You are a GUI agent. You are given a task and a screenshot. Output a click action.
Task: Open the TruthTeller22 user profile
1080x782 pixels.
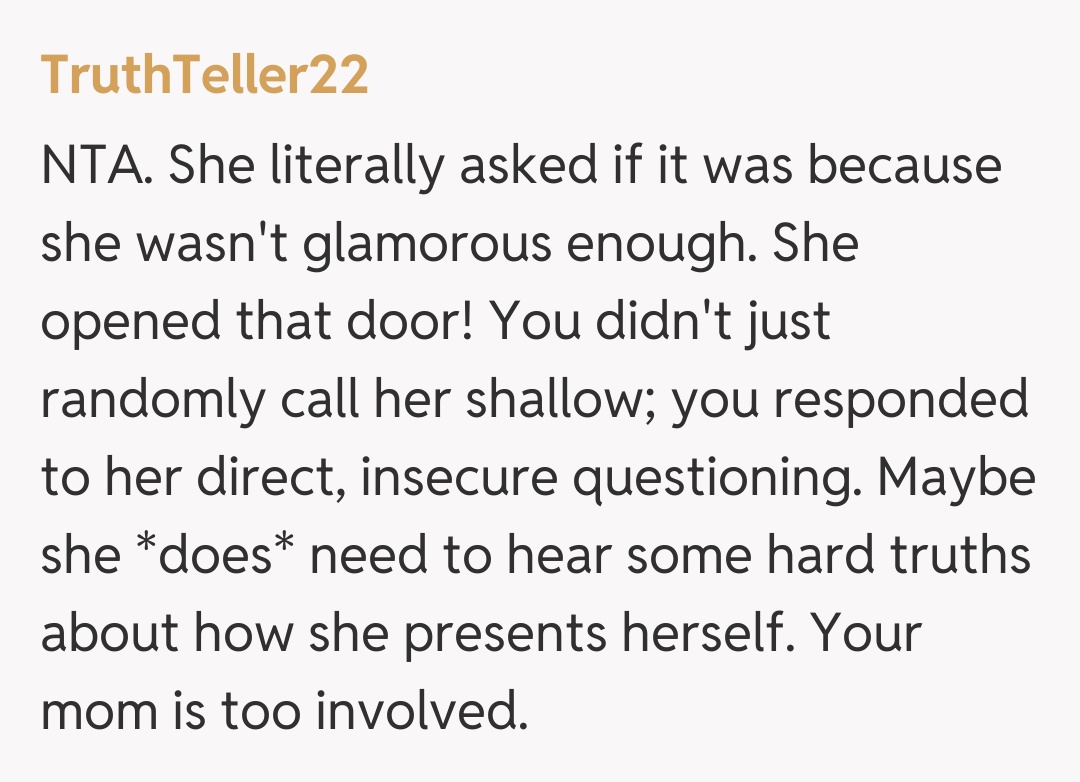[205, 75]
